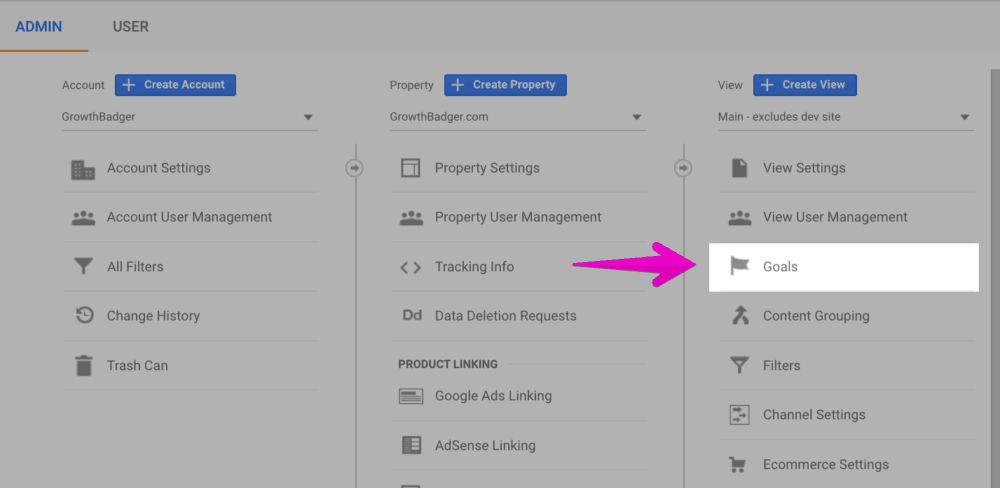Click the Channel Settings icon
The height and width of the screenshot is (488, 1000).
point(739,415)
